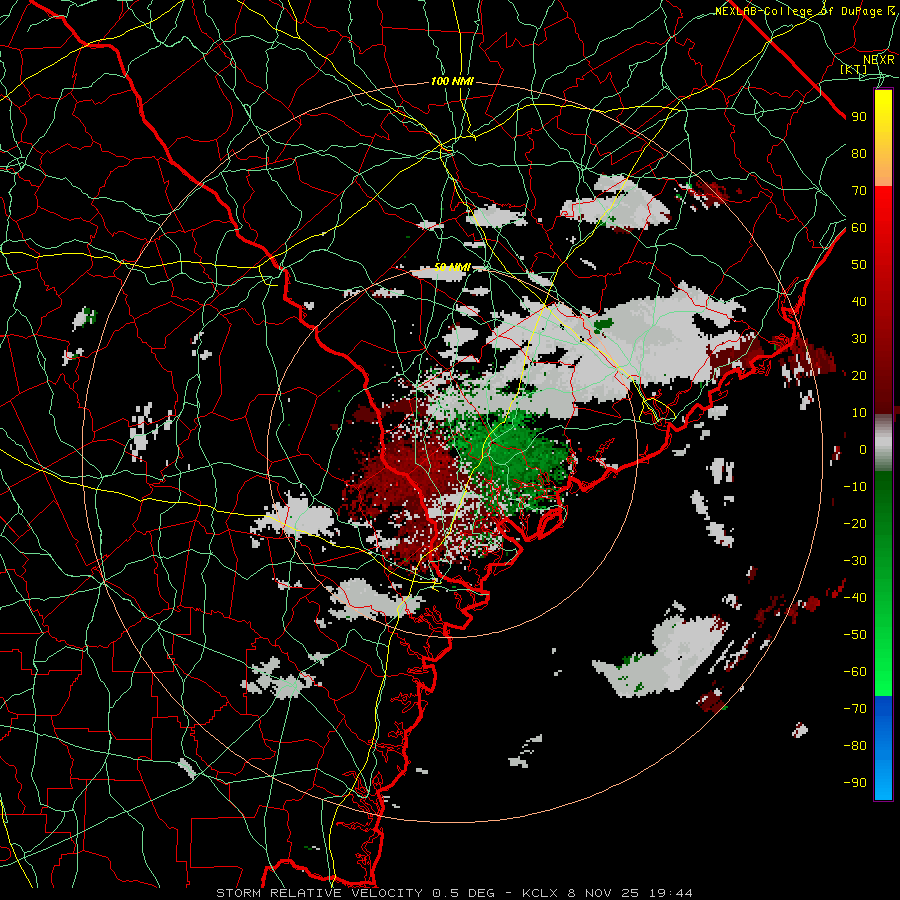The height and width of the screenshot is (900, 900).
Task: Click the NEXLAB-College of DuPage header text
Action: pos(804,11)
